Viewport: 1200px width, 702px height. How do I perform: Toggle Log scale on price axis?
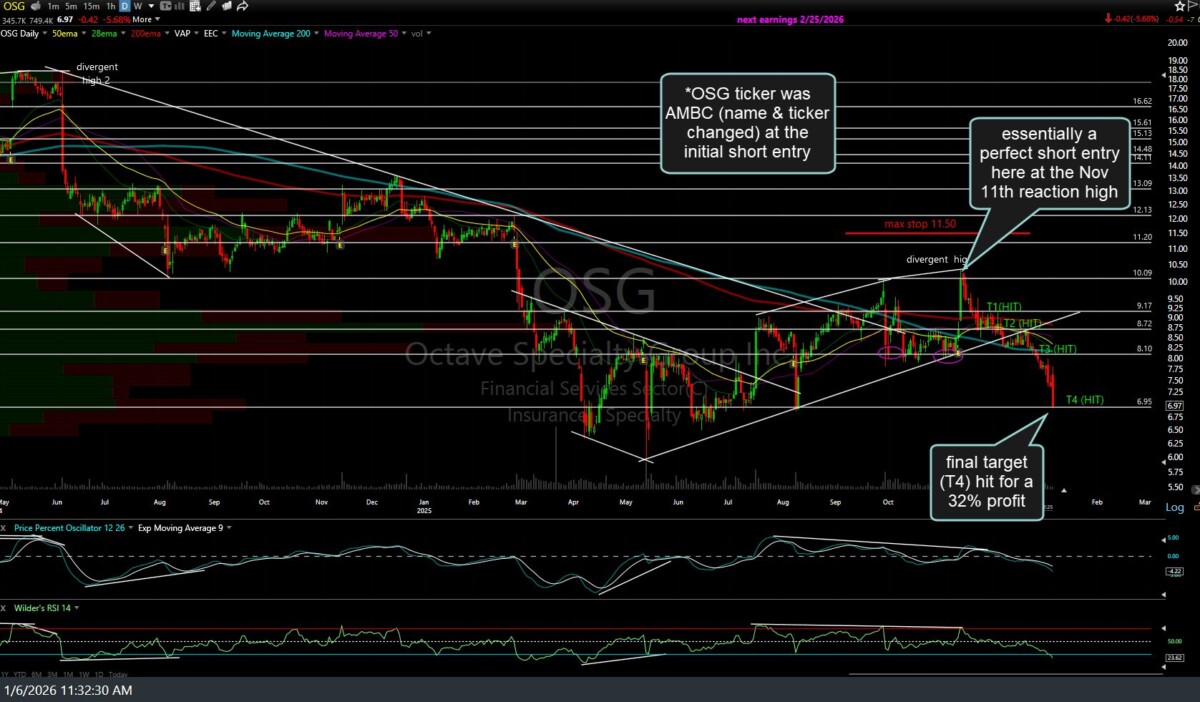[x=1173, y=508]
